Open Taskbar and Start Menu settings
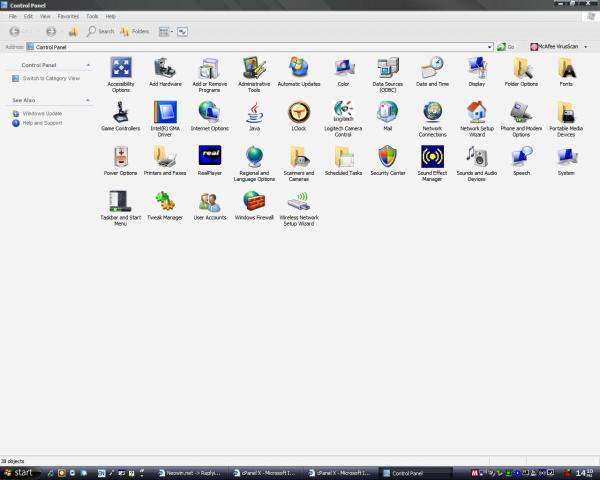 pos(121,208)
